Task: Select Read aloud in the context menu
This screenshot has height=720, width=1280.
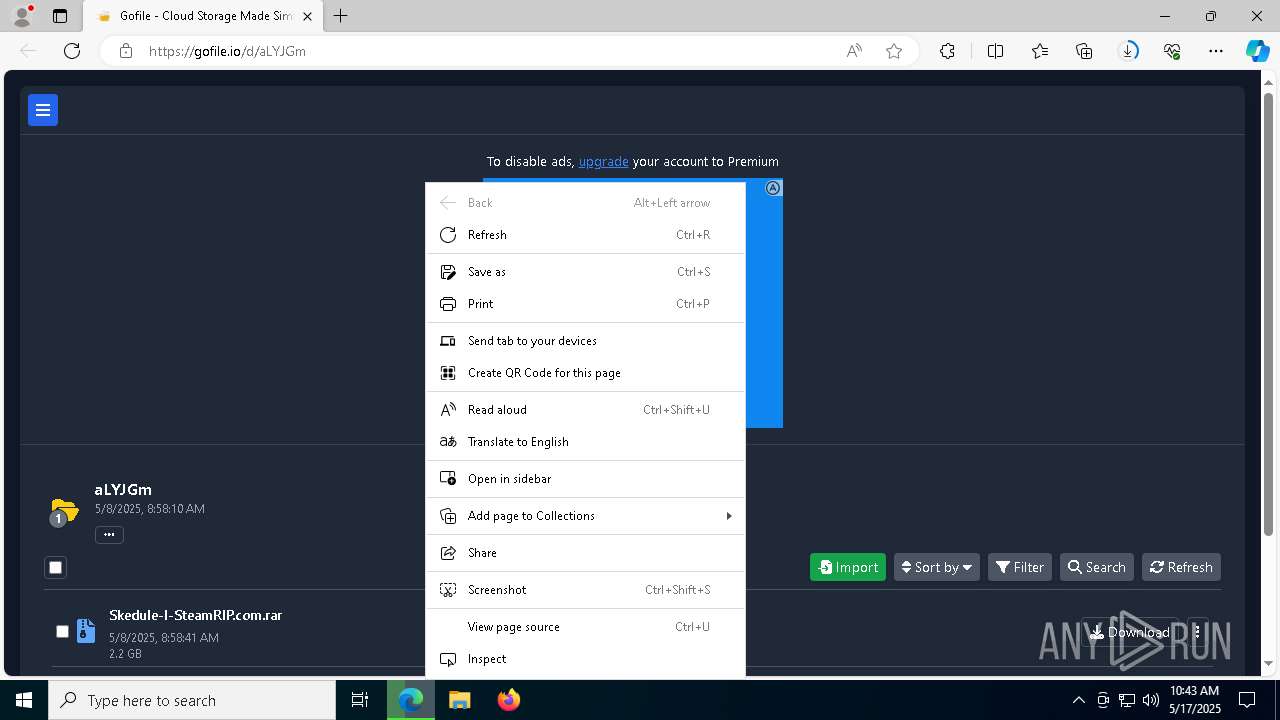Action: point(585,410)
